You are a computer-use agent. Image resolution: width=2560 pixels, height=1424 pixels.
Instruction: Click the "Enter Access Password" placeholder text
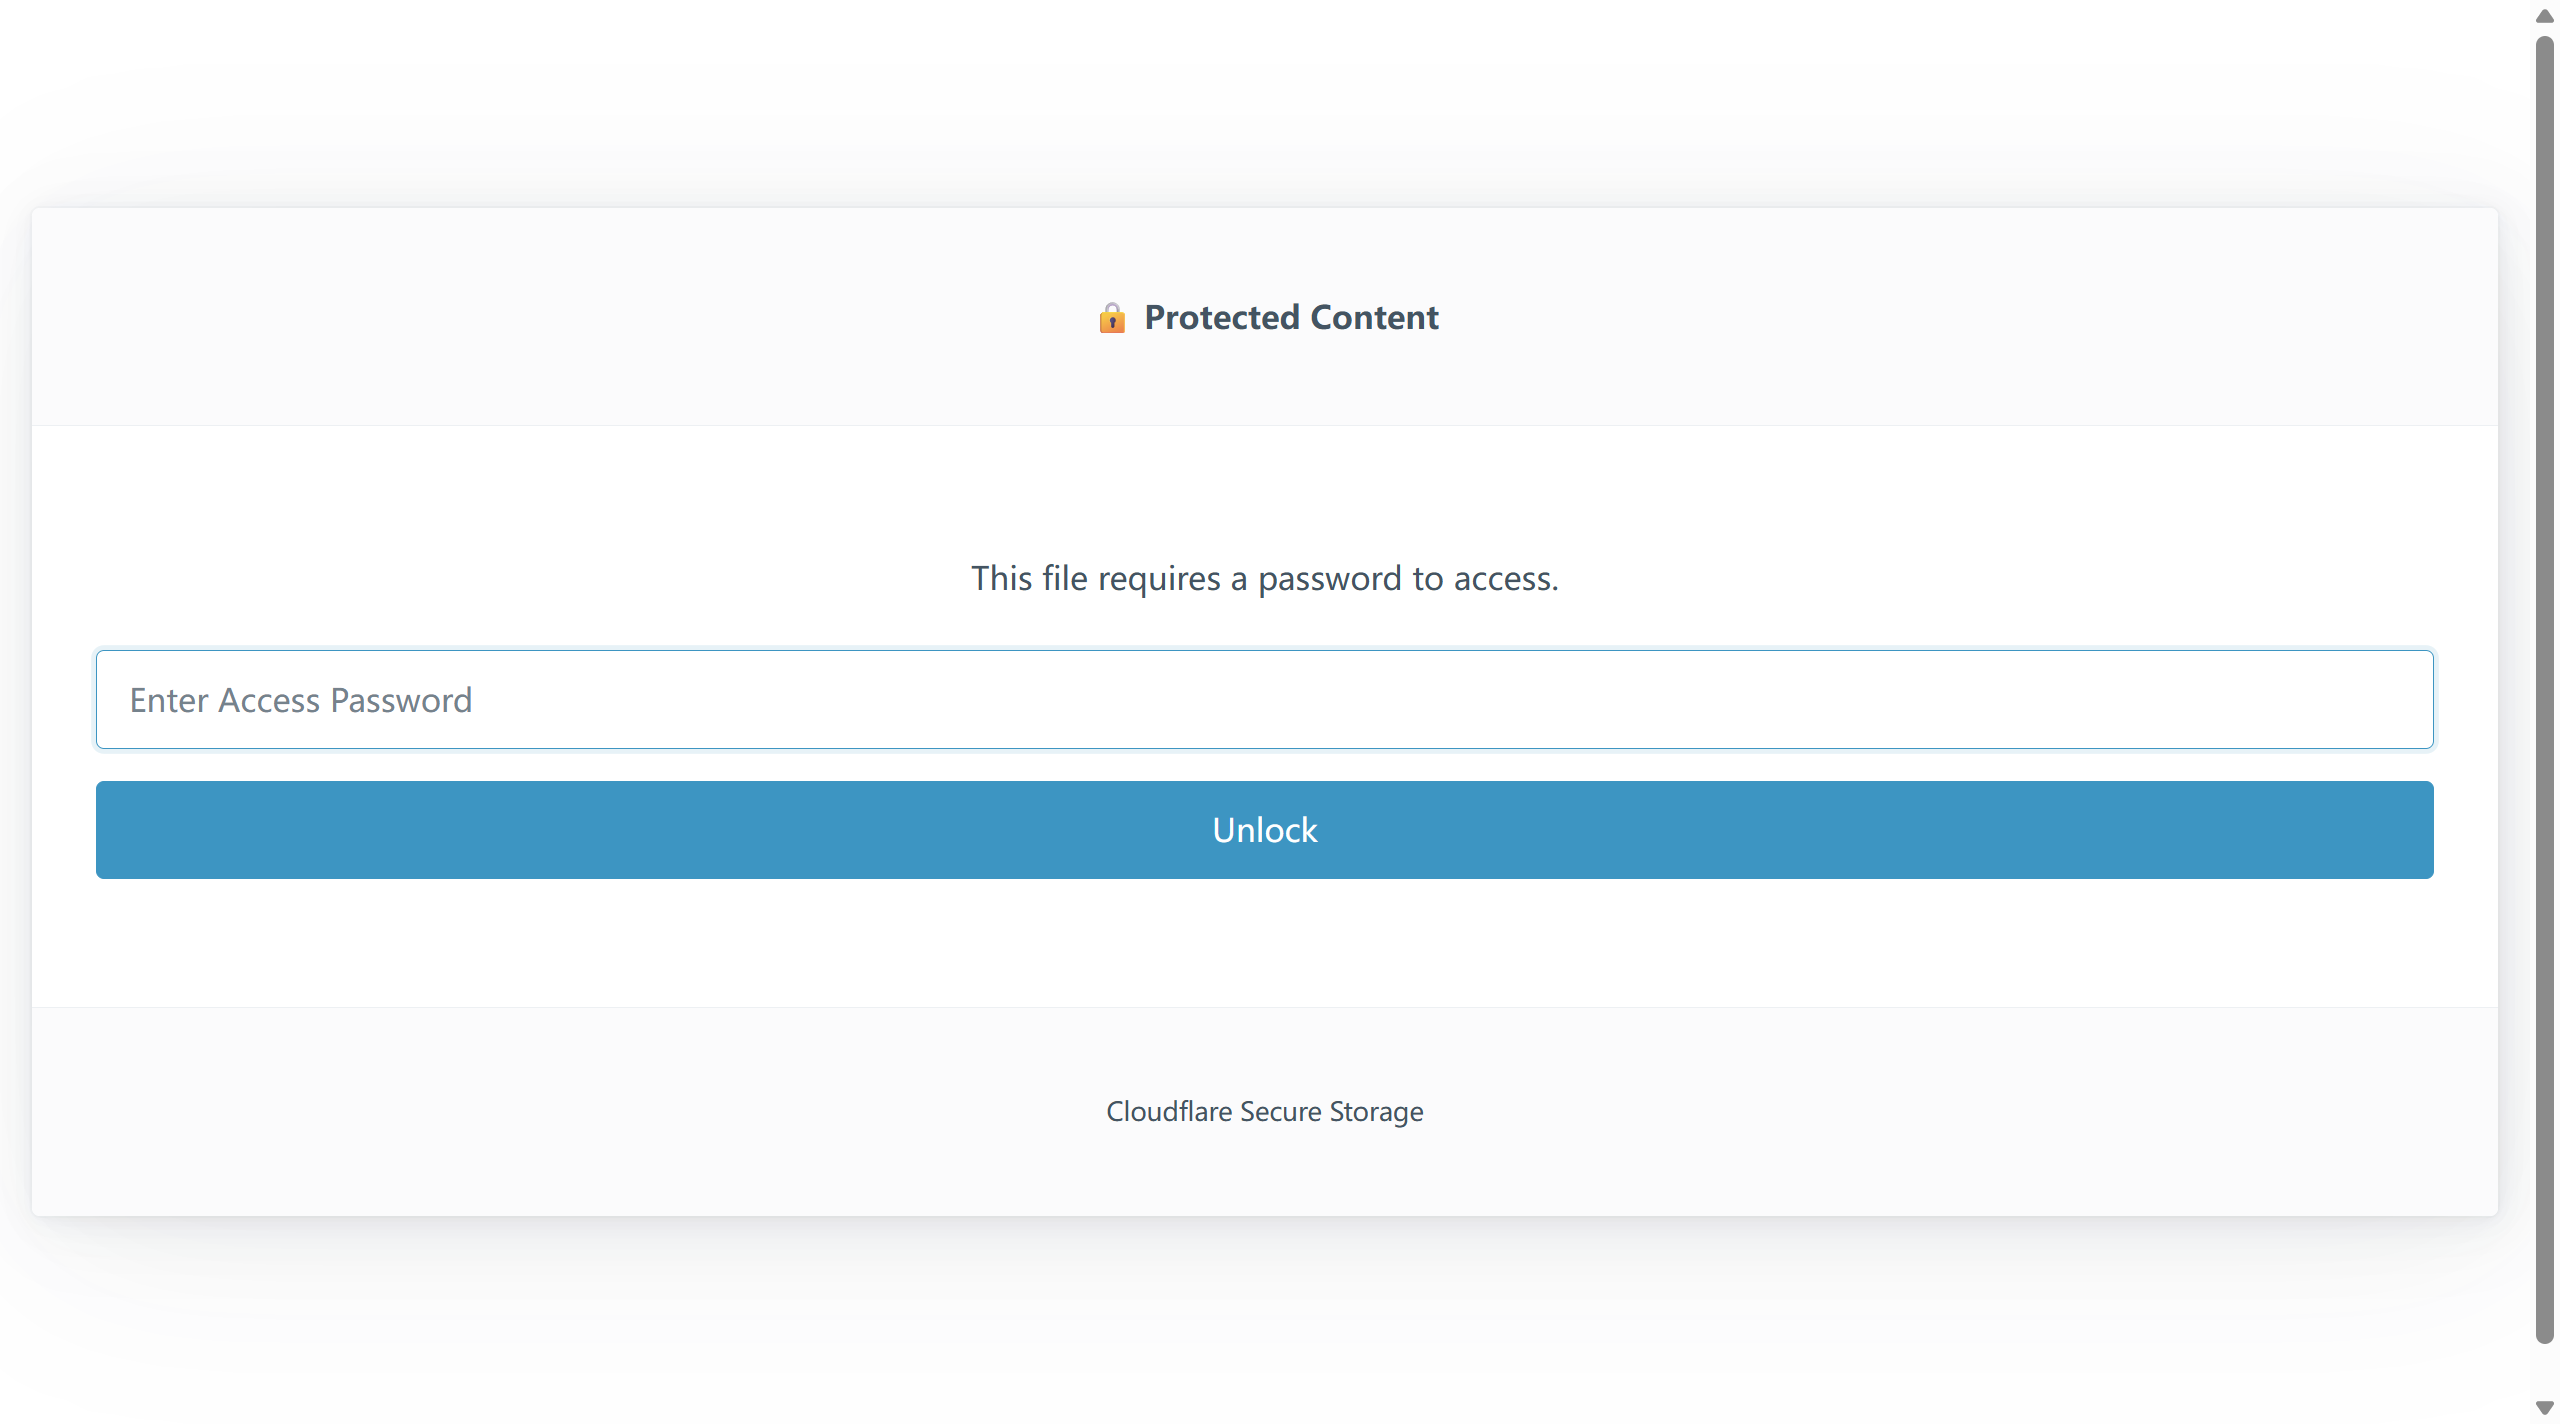pyautogui.click(x=300, y=700)
